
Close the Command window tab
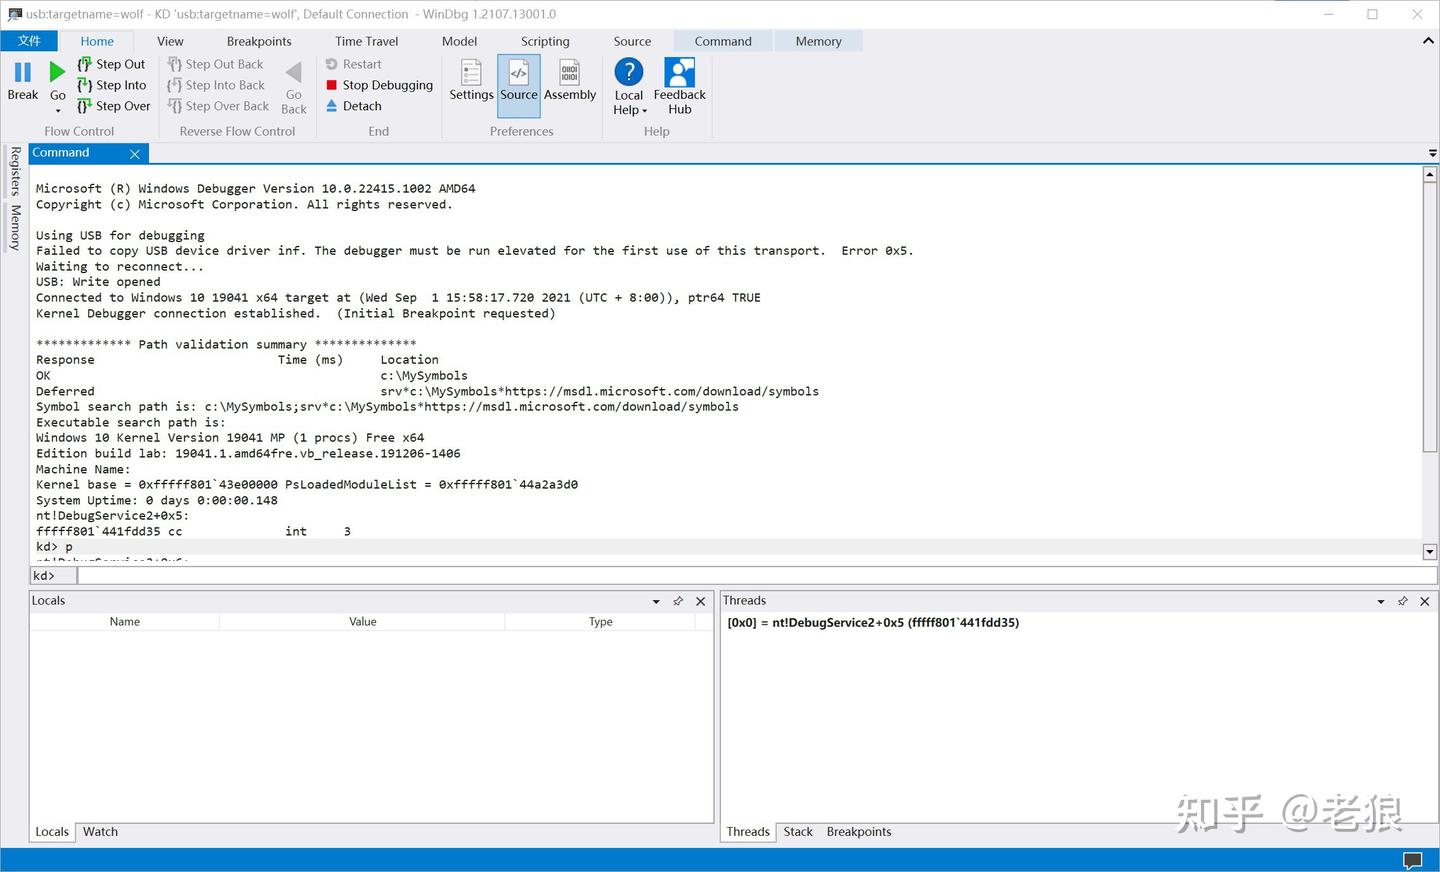pos(135,154)
